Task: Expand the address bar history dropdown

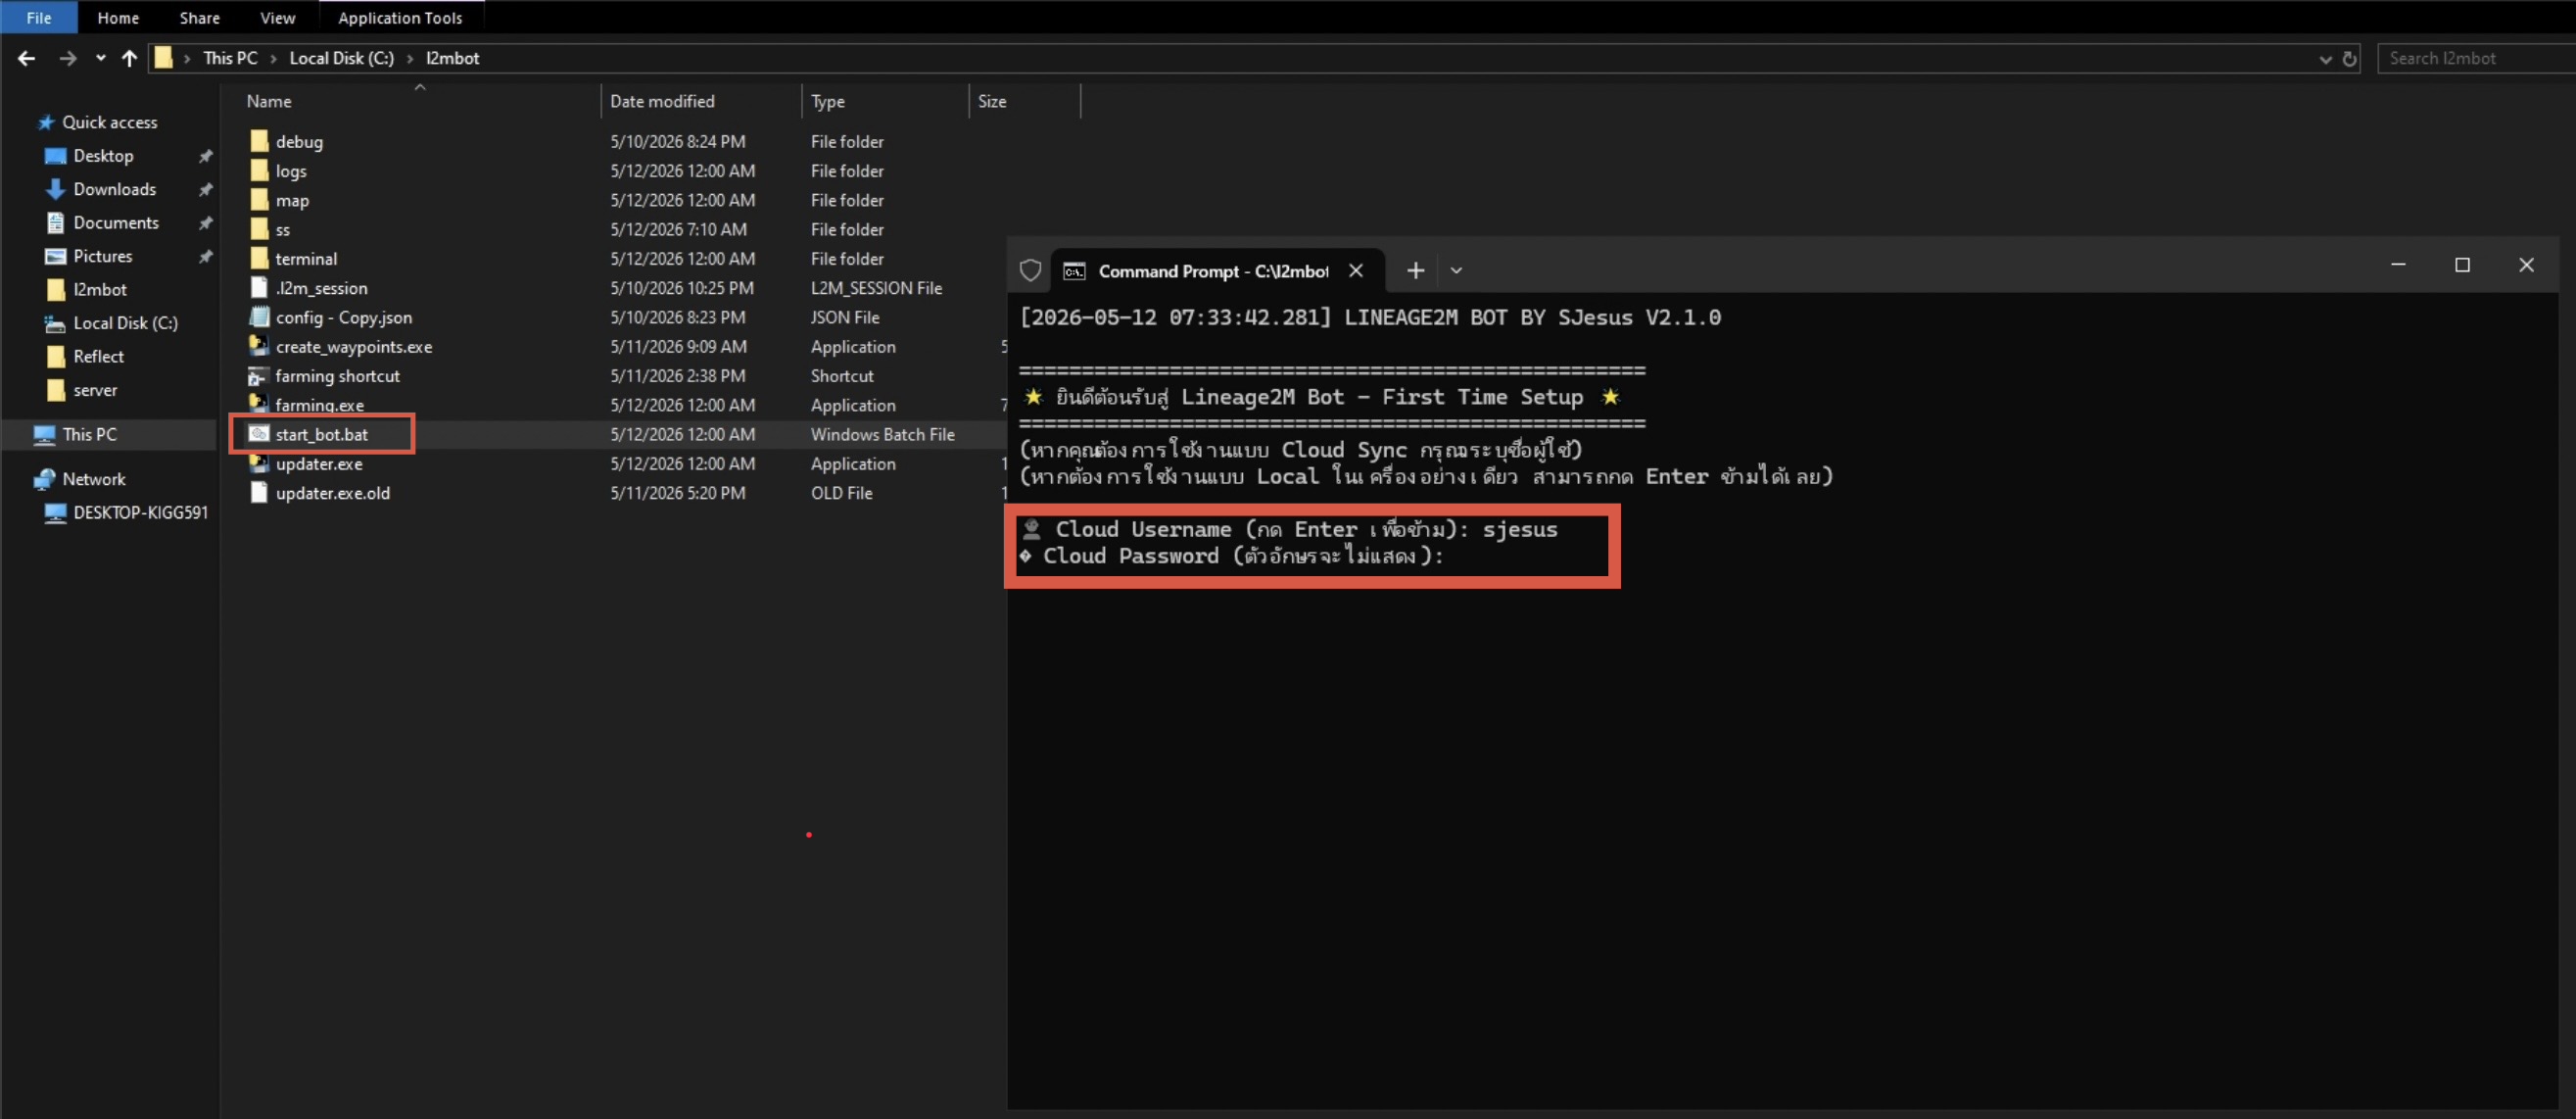Action: (2325, 59)
